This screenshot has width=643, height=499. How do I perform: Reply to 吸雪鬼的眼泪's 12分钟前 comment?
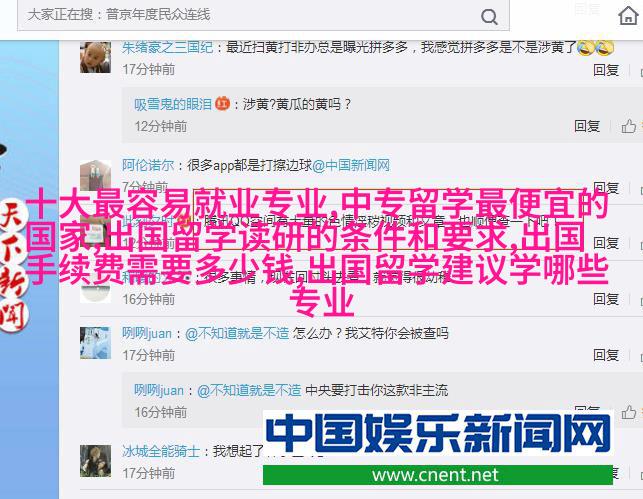[x=587, y=126]
